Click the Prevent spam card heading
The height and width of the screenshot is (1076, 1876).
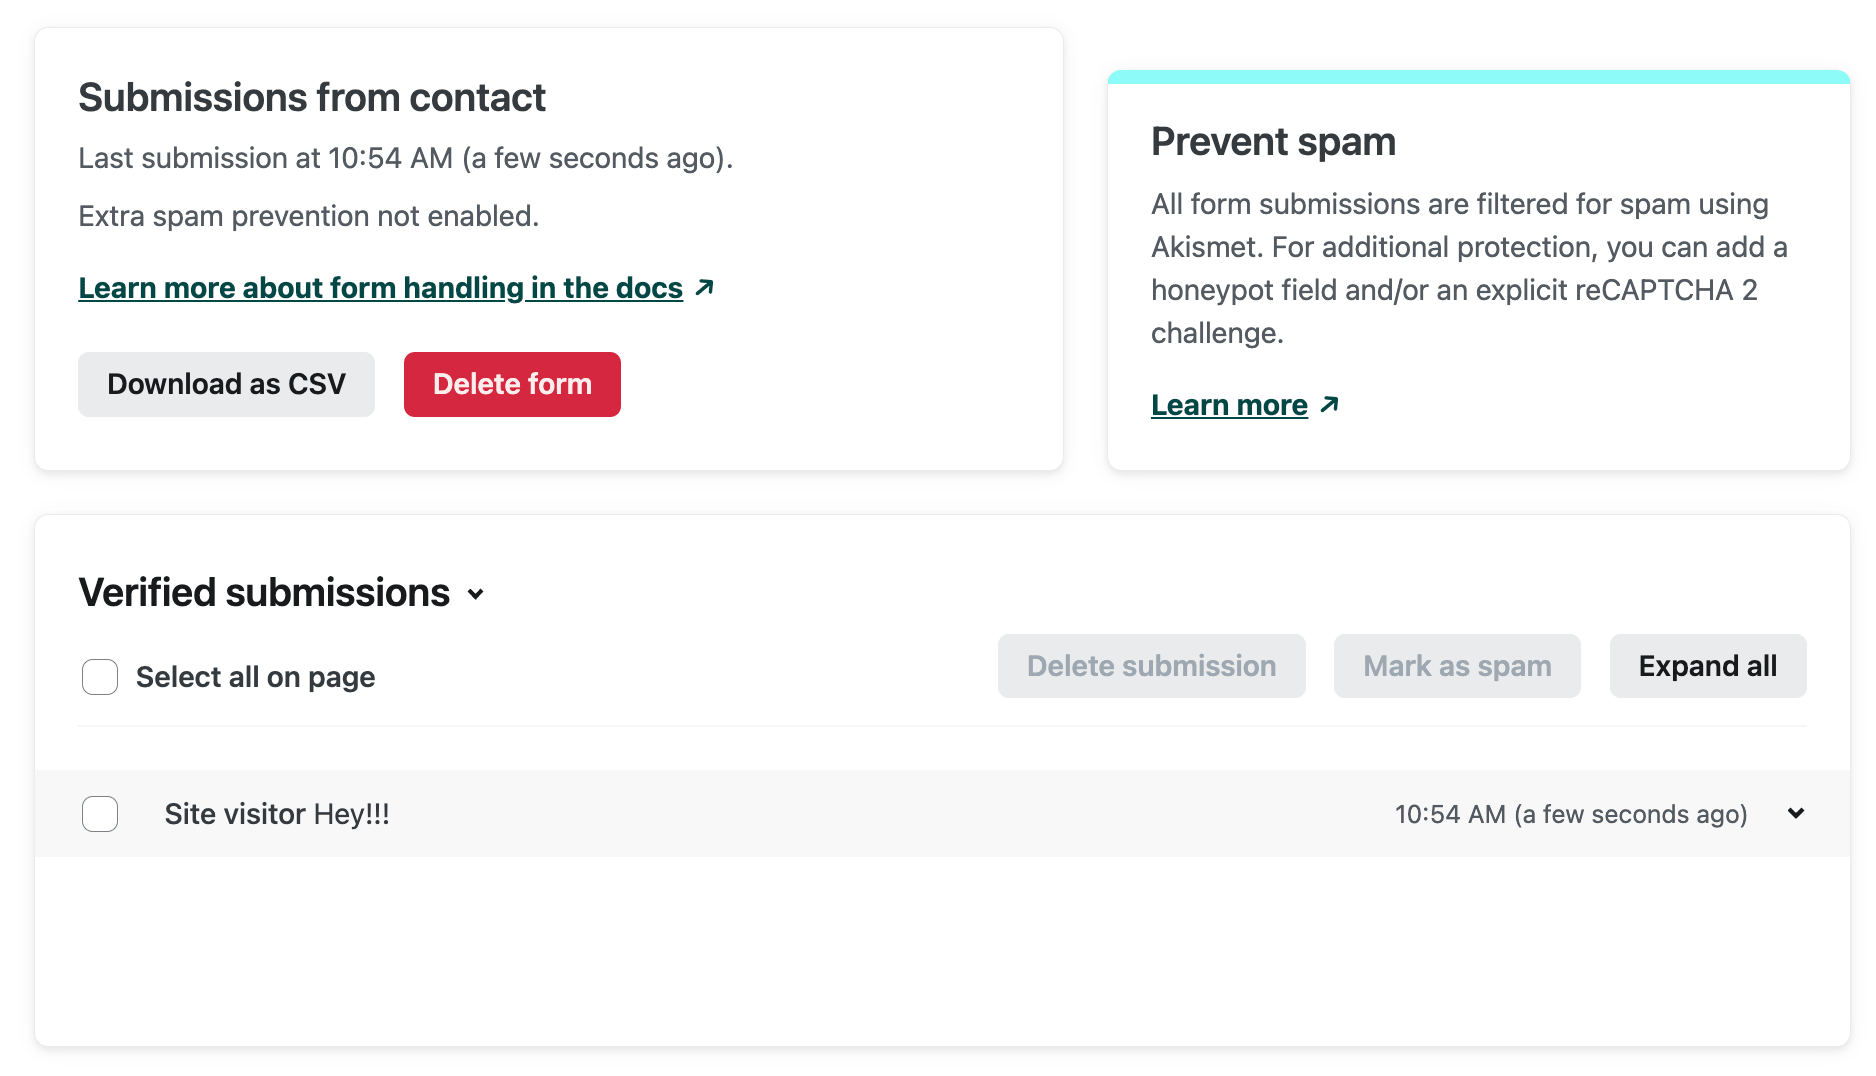point(1273,142)
